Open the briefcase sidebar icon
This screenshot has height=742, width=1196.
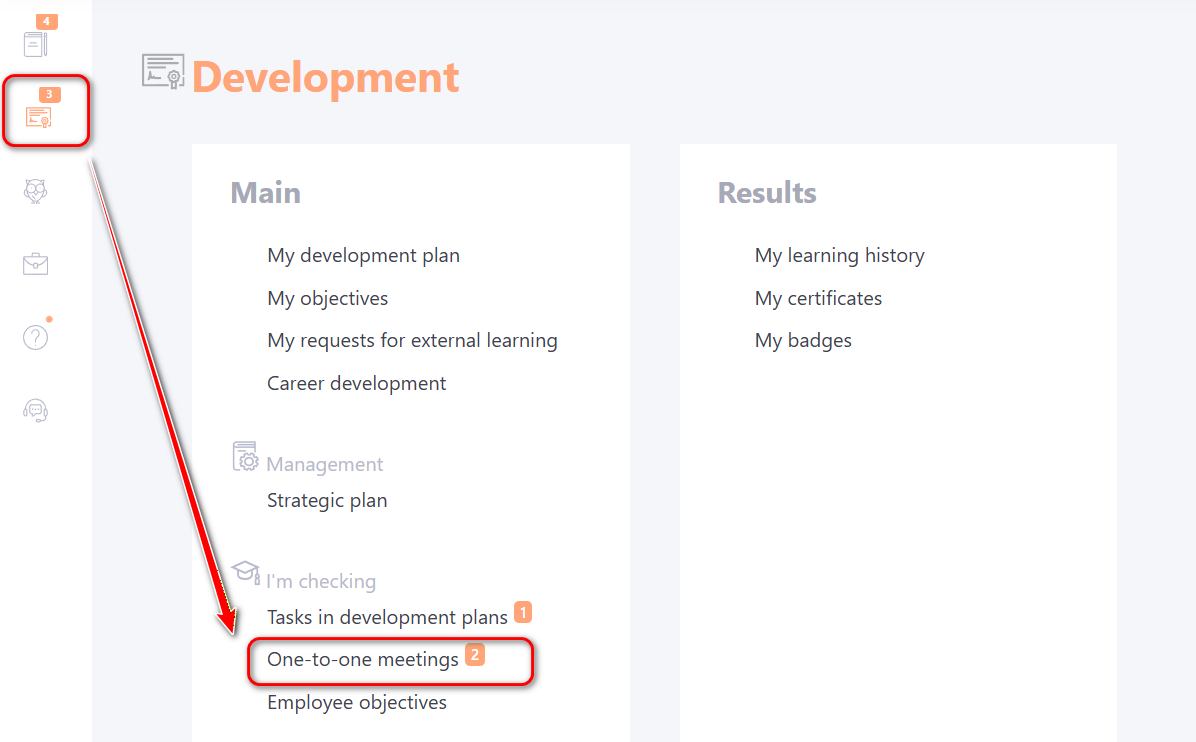pyautogui.click(x=36, y=264)
